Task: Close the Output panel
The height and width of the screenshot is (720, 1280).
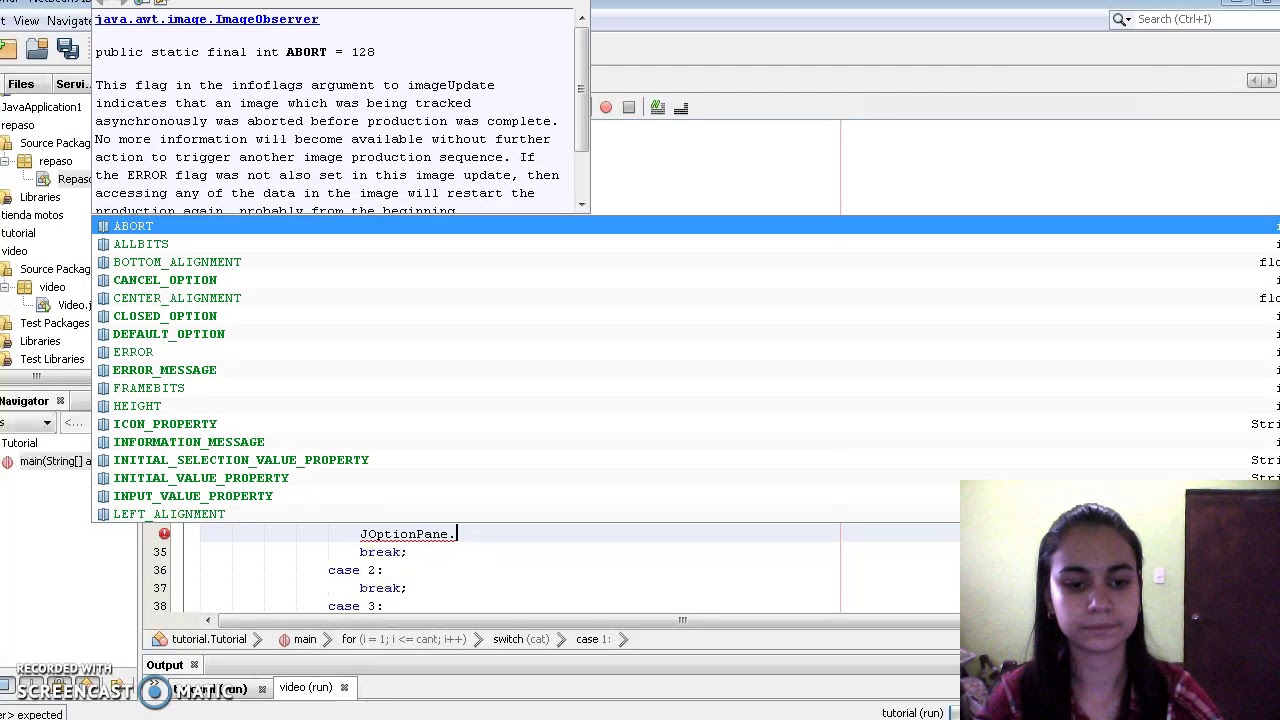Action: coord(194,665)
